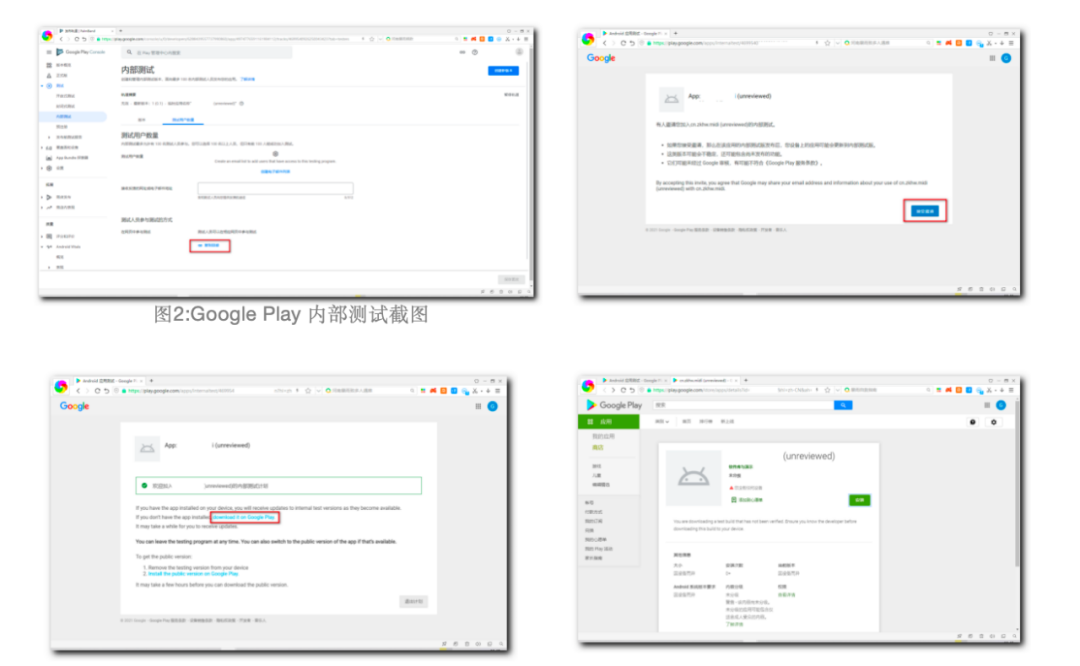Click the search field in the Google Play store header
Viewport: 1080px width, 666px height.
point(742,406)
